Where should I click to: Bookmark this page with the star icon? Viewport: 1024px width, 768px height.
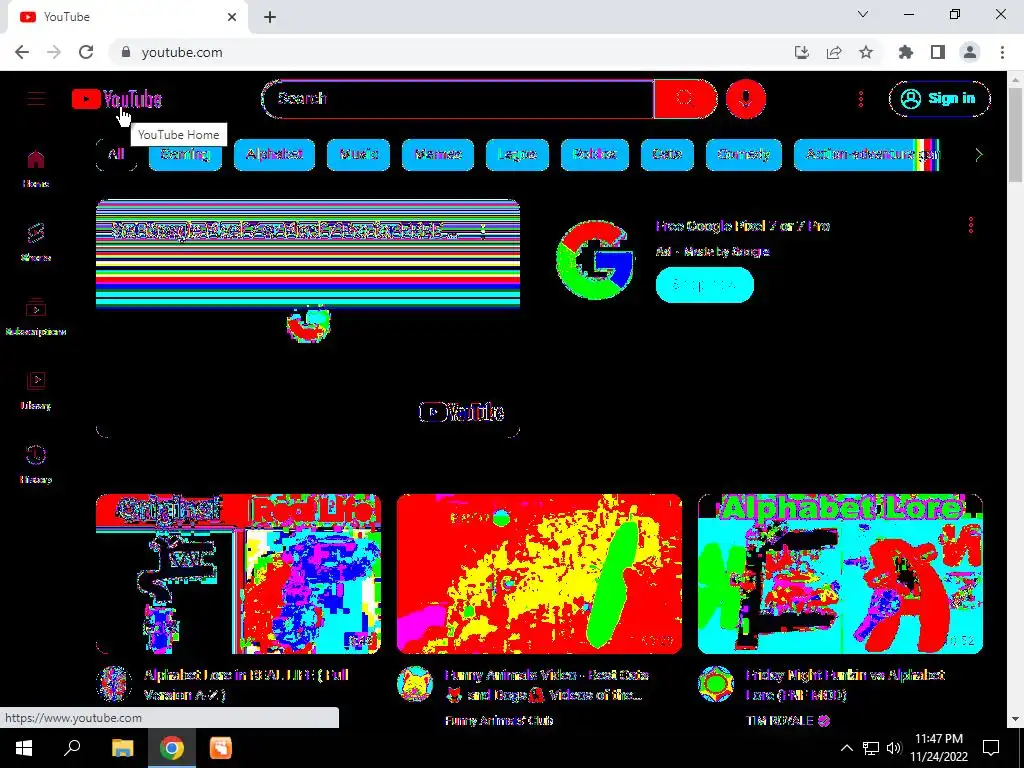click(866, 52)
